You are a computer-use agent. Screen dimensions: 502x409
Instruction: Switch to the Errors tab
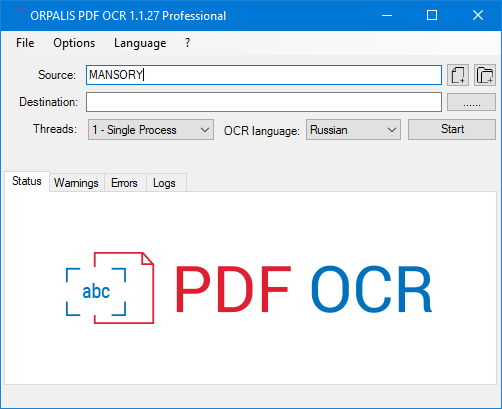coord(124,183)
